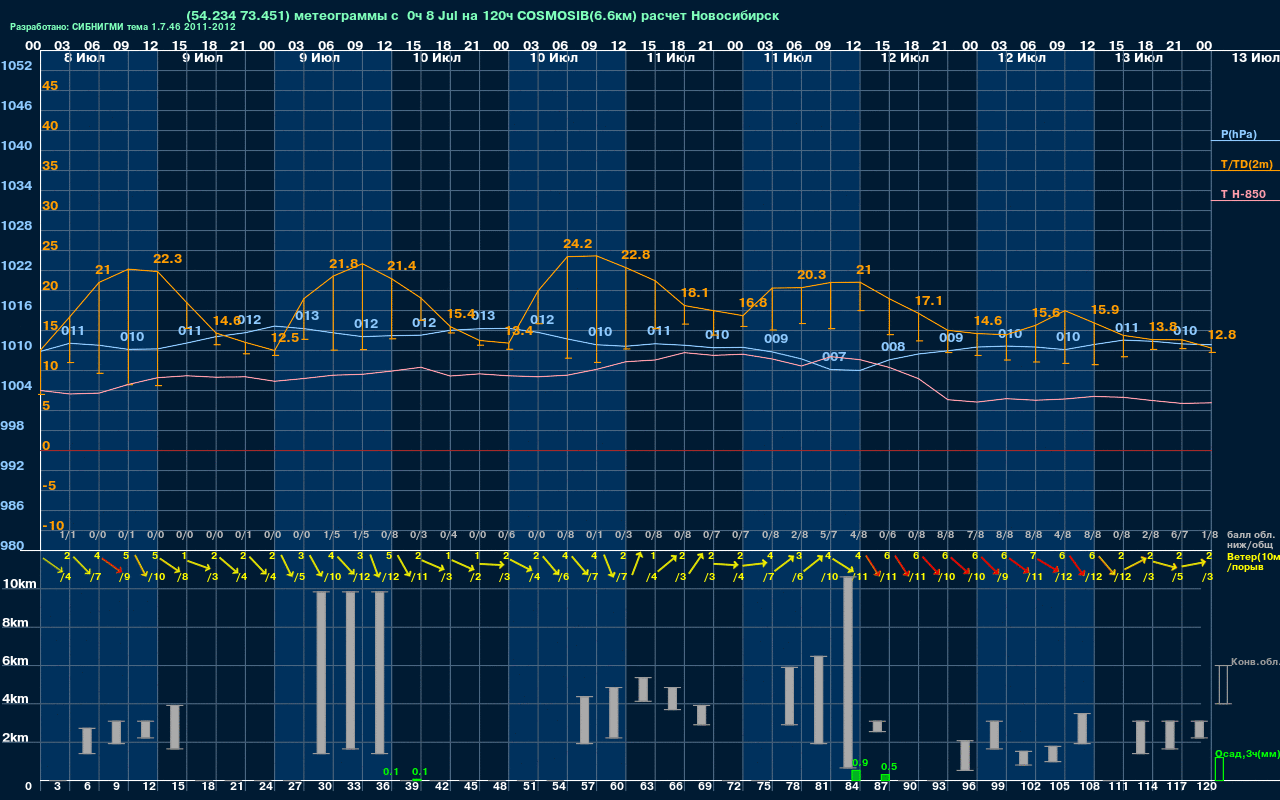Screen dimensions: 1280x800
Task: Click the hour 48 marker on bottom axis
Action: (x=501, y=787)
